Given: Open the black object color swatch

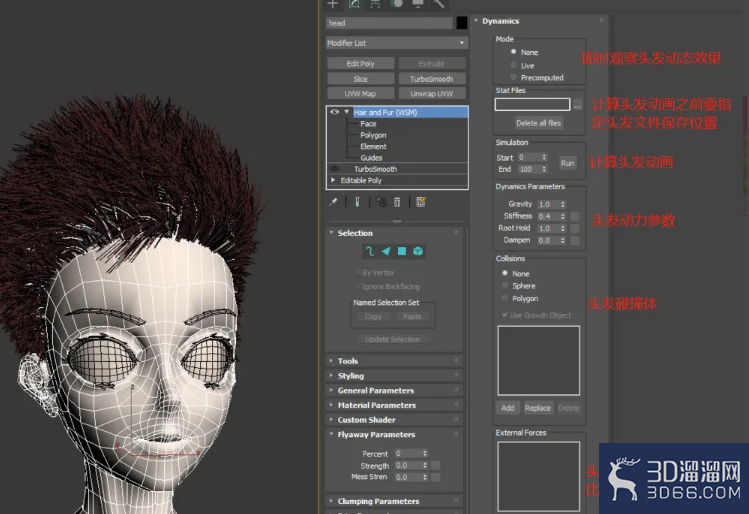Looking at the screenshot, I should (x=462, y=23).
